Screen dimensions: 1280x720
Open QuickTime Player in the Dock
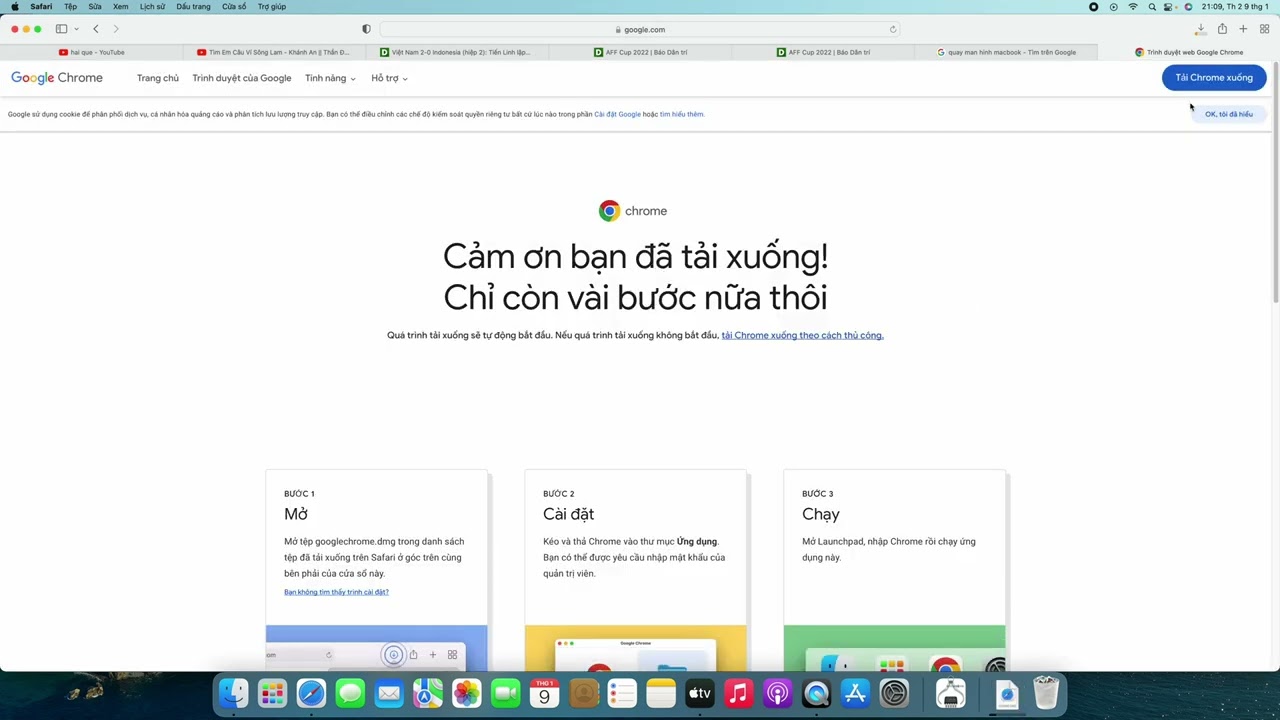click(817, 693)
